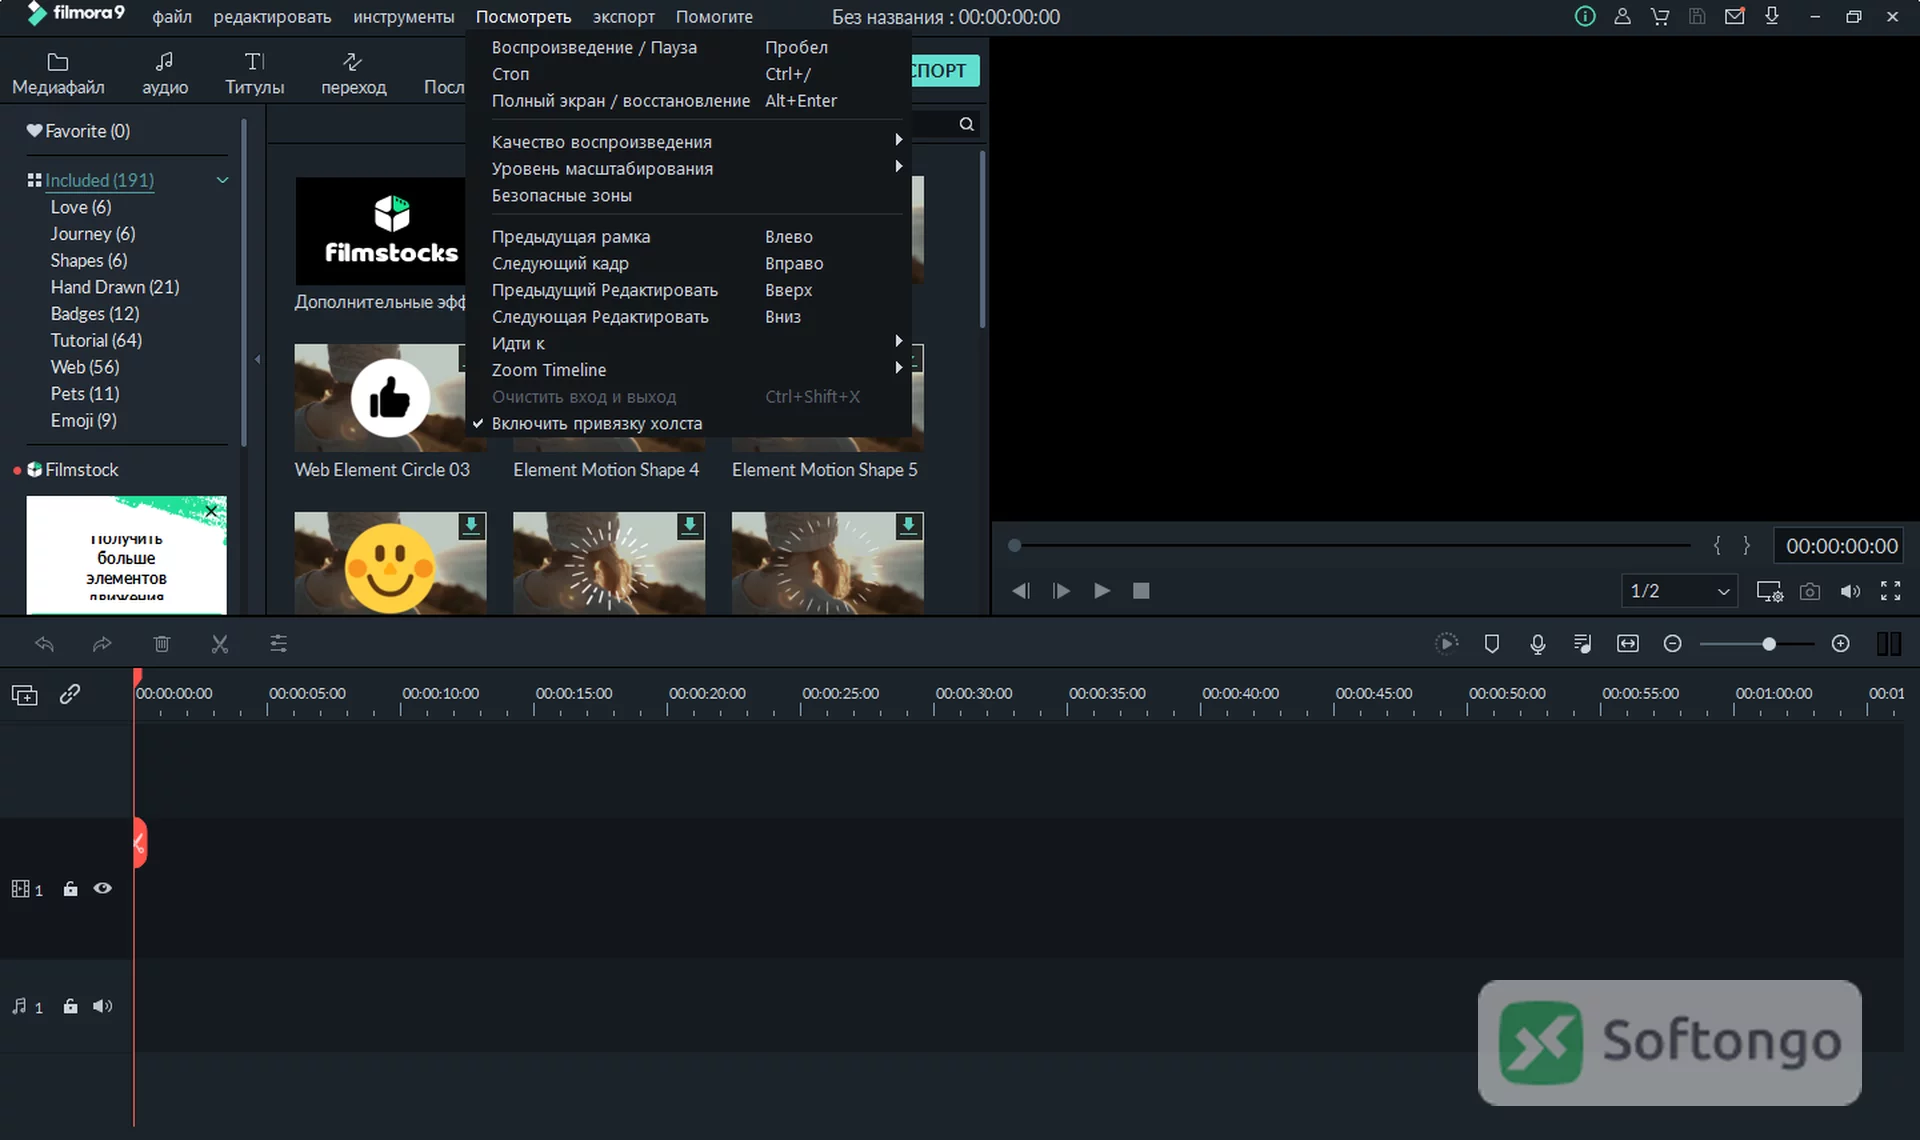Select the scissors split tool

click(220, 644)
